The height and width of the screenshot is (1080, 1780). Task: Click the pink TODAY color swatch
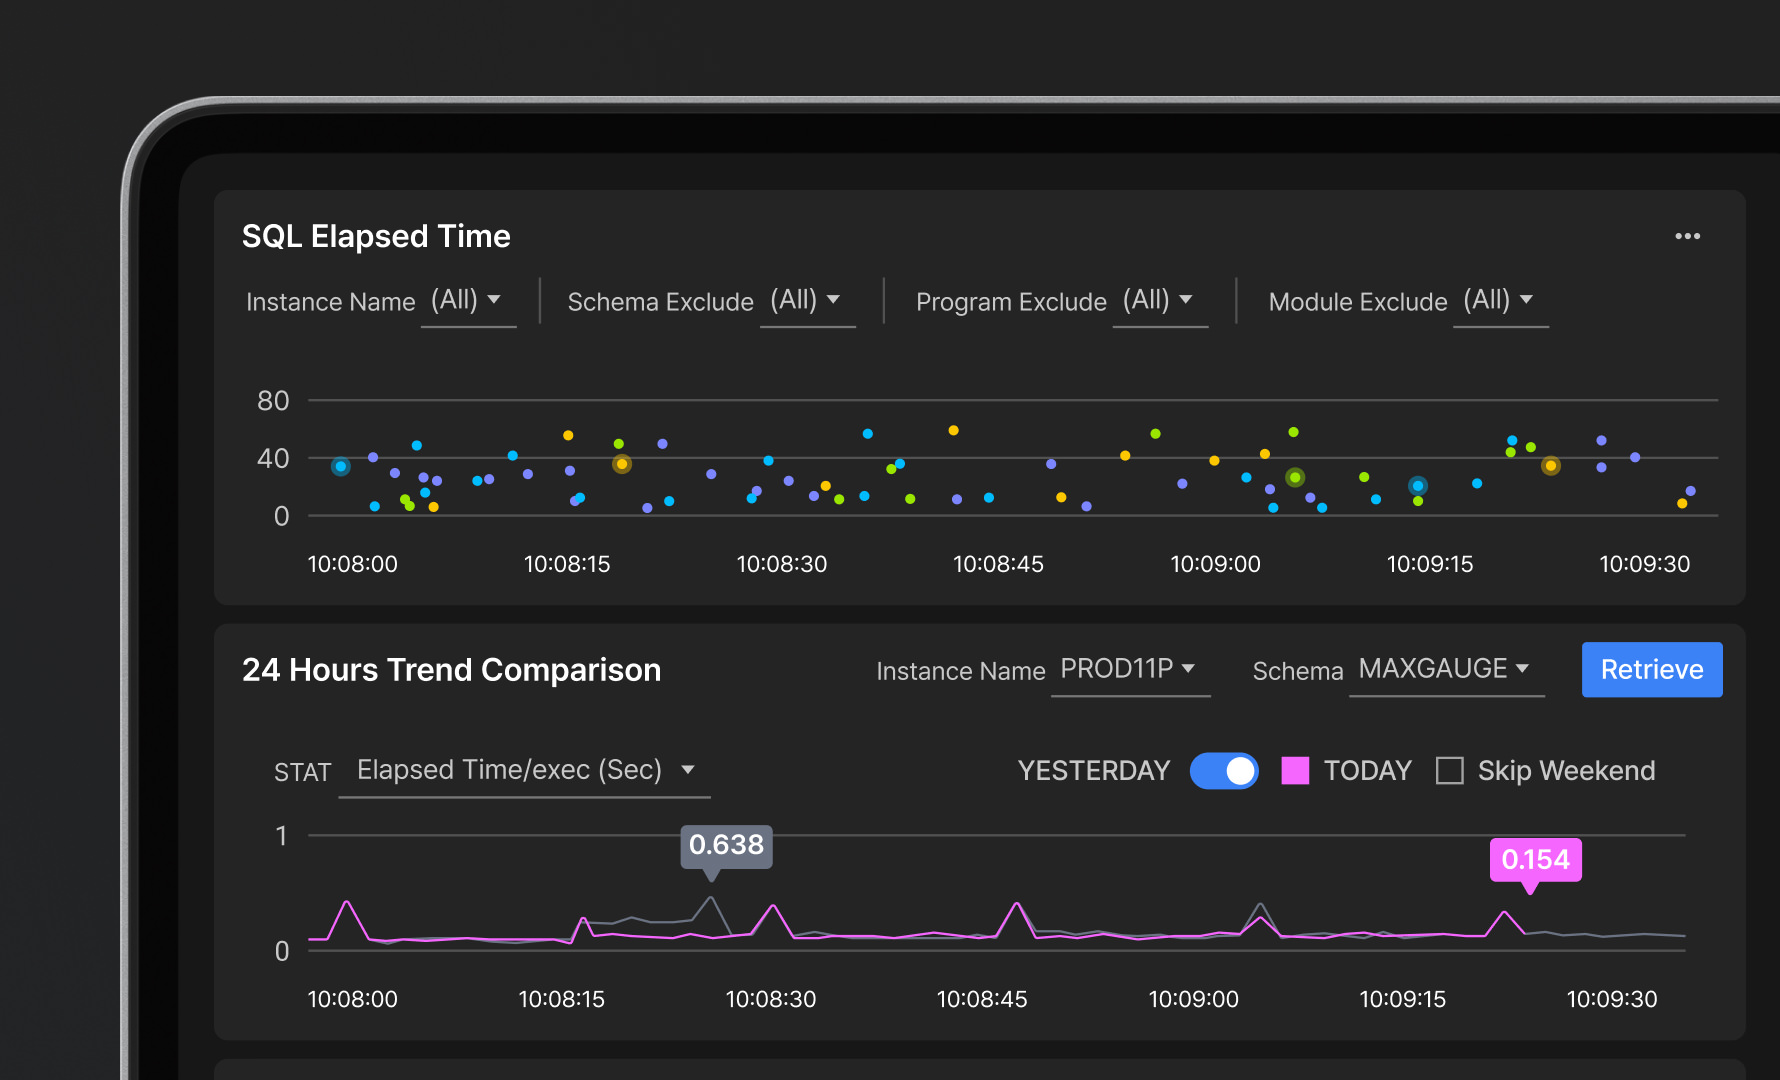[1295, 771]
